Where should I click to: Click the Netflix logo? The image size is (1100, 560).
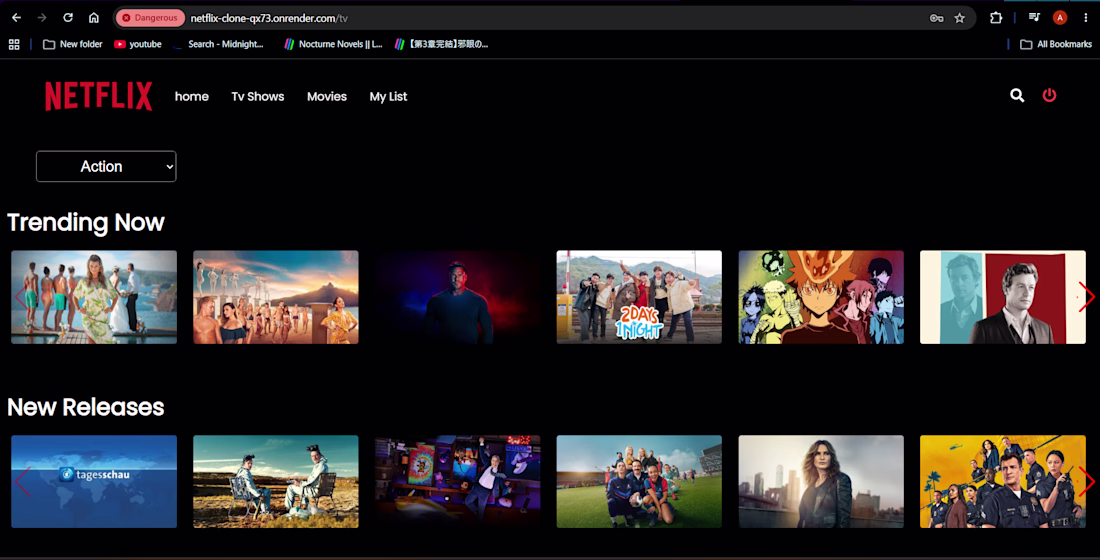[98, 96]
